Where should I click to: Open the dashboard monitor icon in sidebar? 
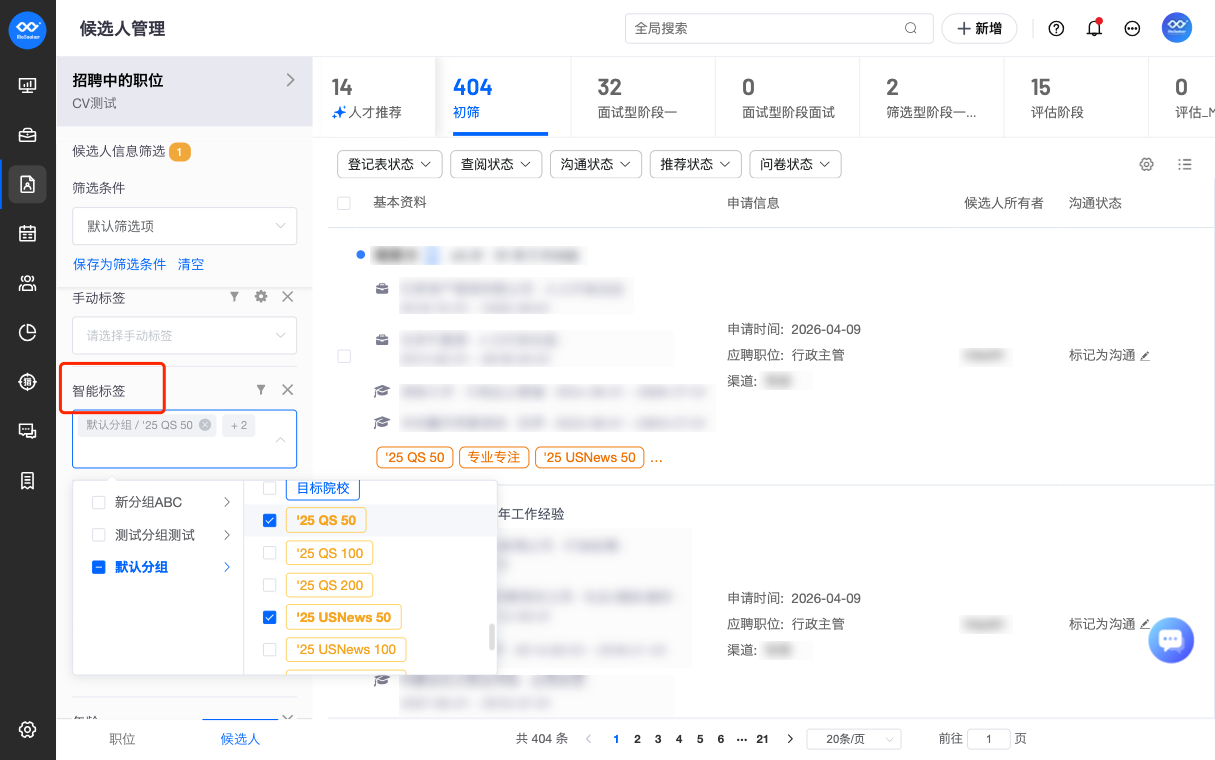pos(28,86)
